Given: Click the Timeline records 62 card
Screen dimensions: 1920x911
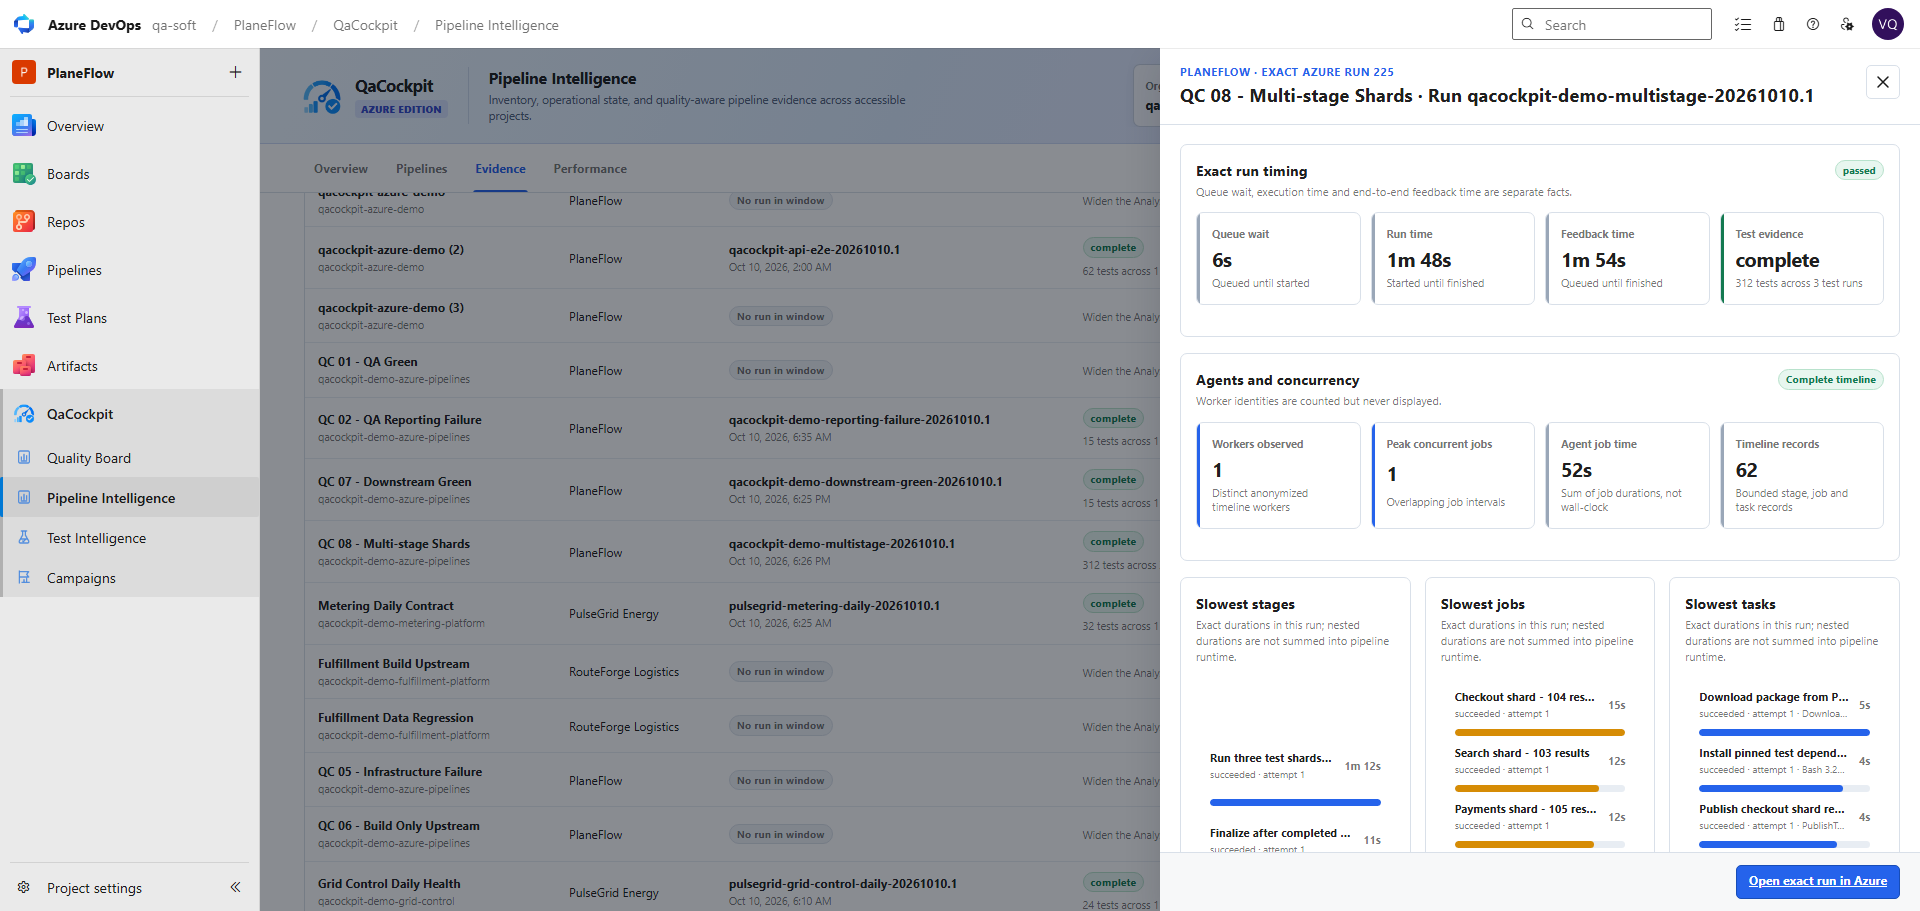Looking at the screenshot, I should (1802, 475).
